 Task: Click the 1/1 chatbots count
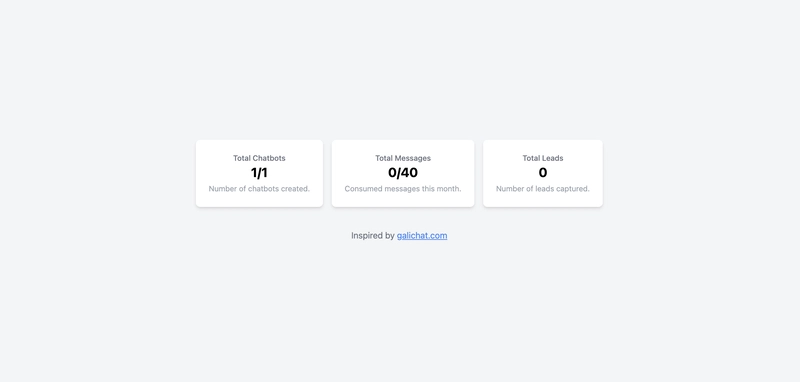259,173
